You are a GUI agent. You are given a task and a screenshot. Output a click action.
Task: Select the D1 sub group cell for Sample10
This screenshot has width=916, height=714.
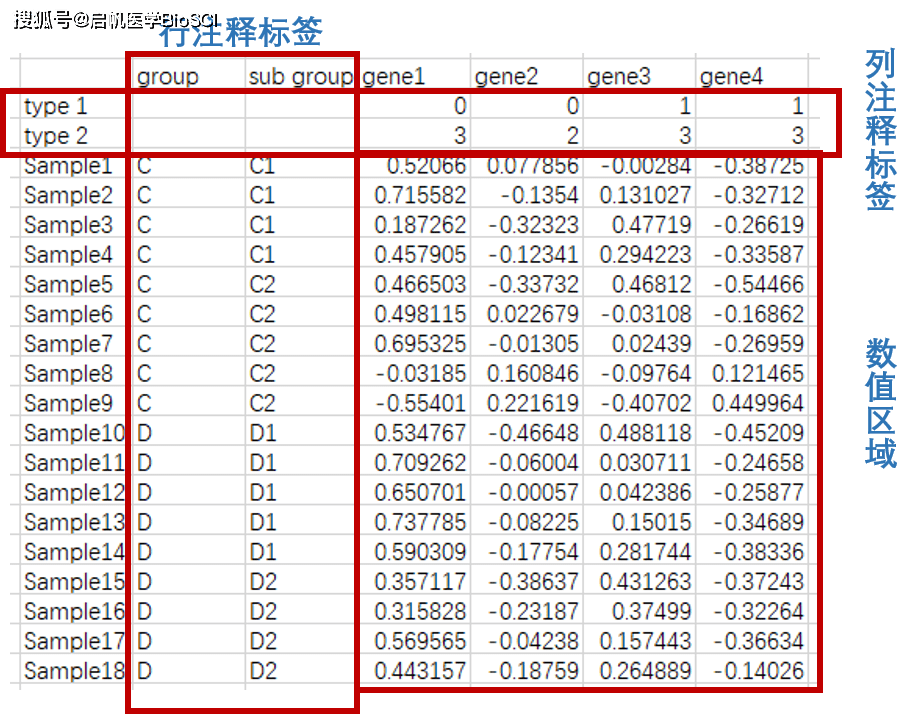pos(263,434)
